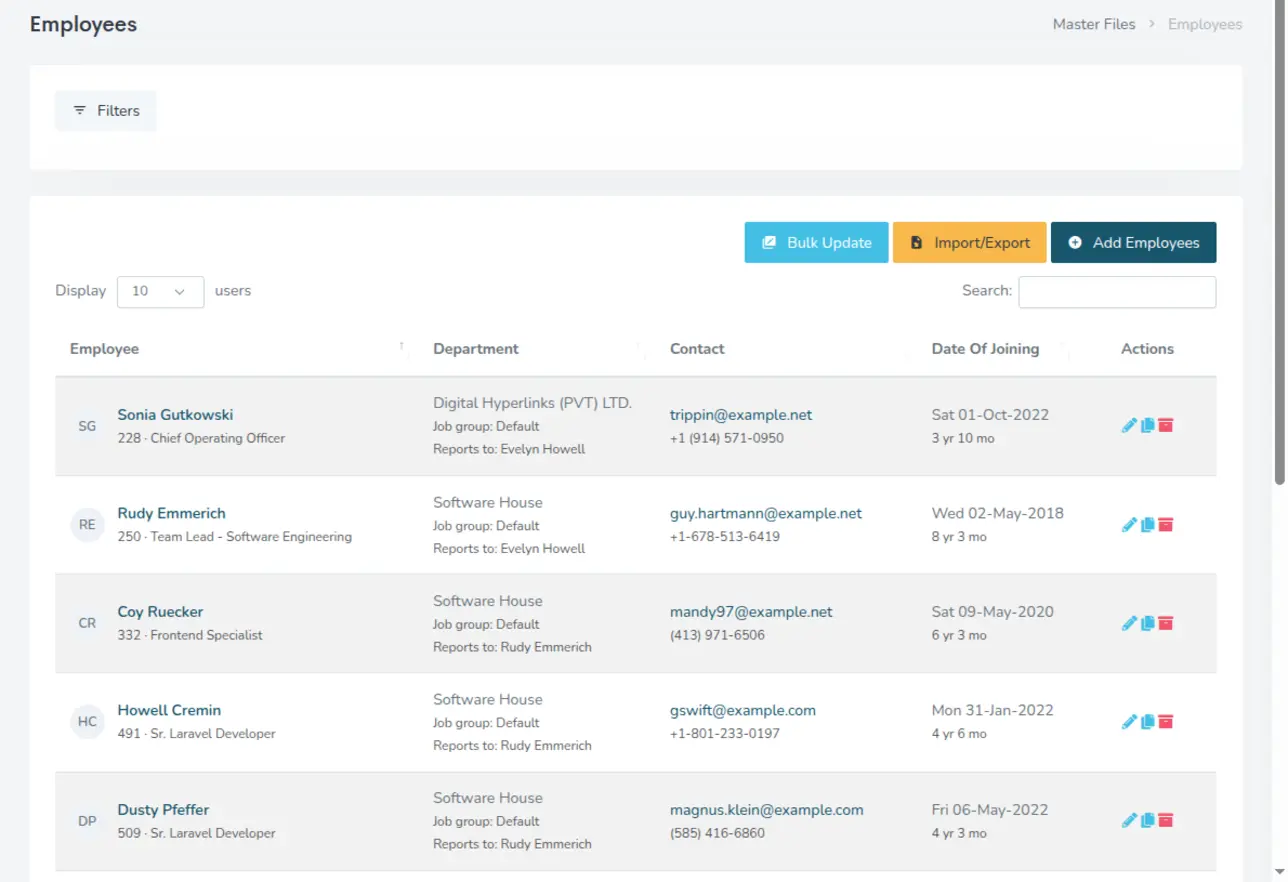Go to Master Files breadcrumb
The image size is (1288, 882).
click(1094, 24)
